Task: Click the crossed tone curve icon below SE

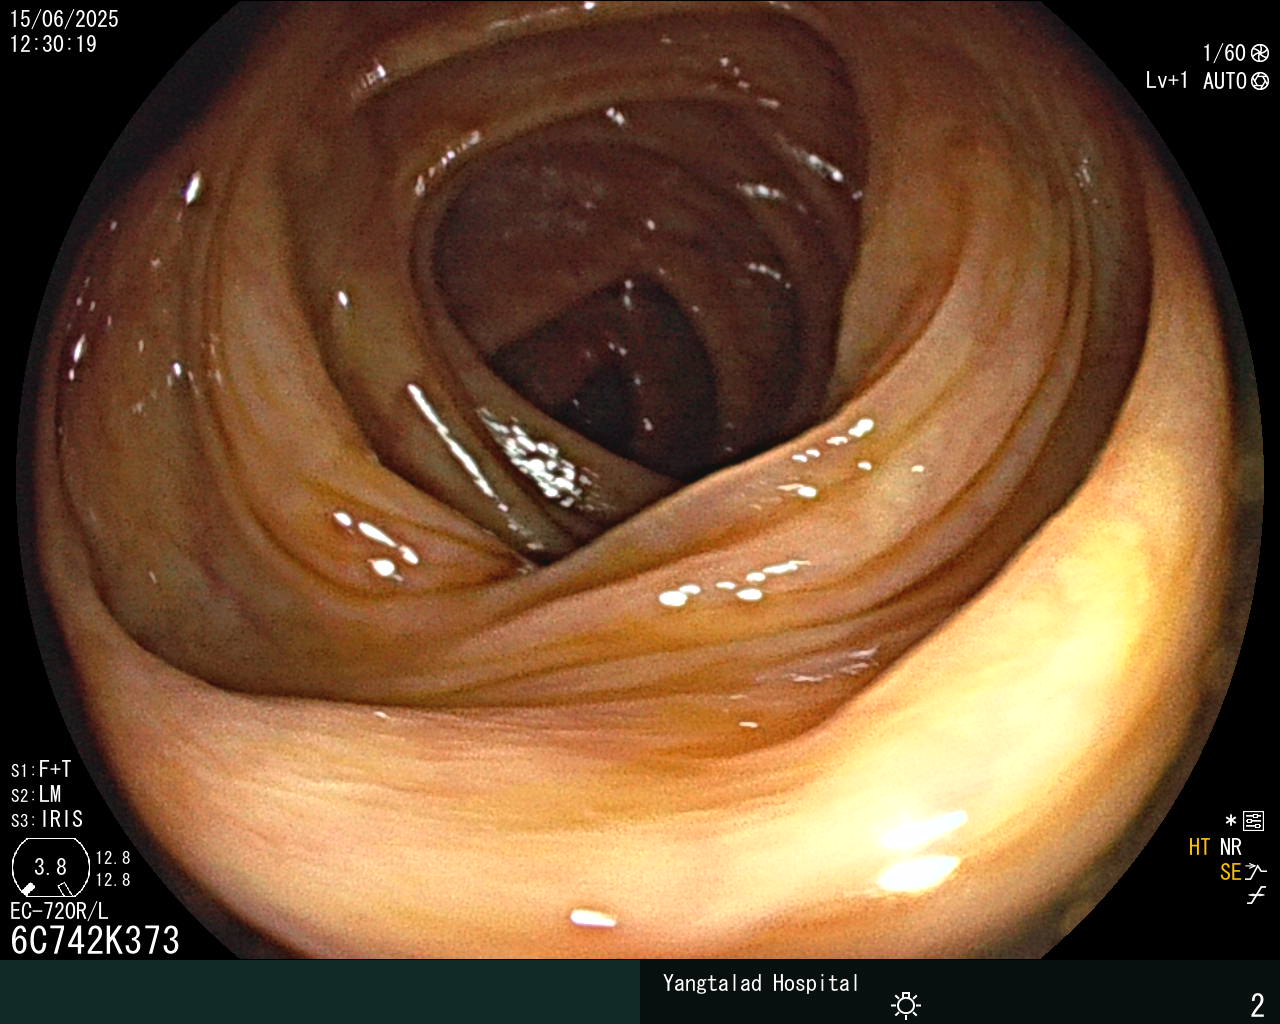Action: pos(1256,896)
